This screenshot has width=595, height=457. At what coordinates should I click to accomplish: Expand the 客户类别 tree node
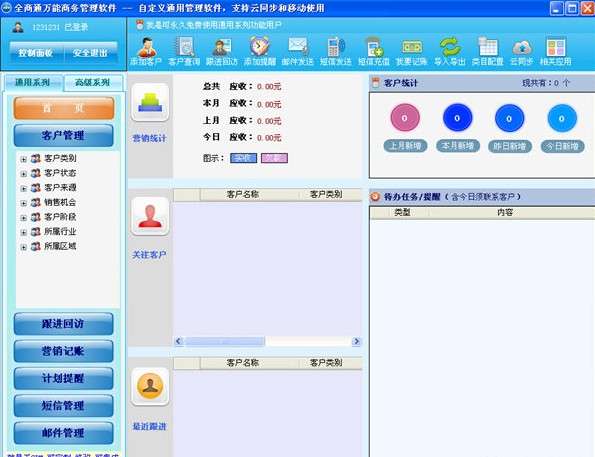[x=24, y=159]
